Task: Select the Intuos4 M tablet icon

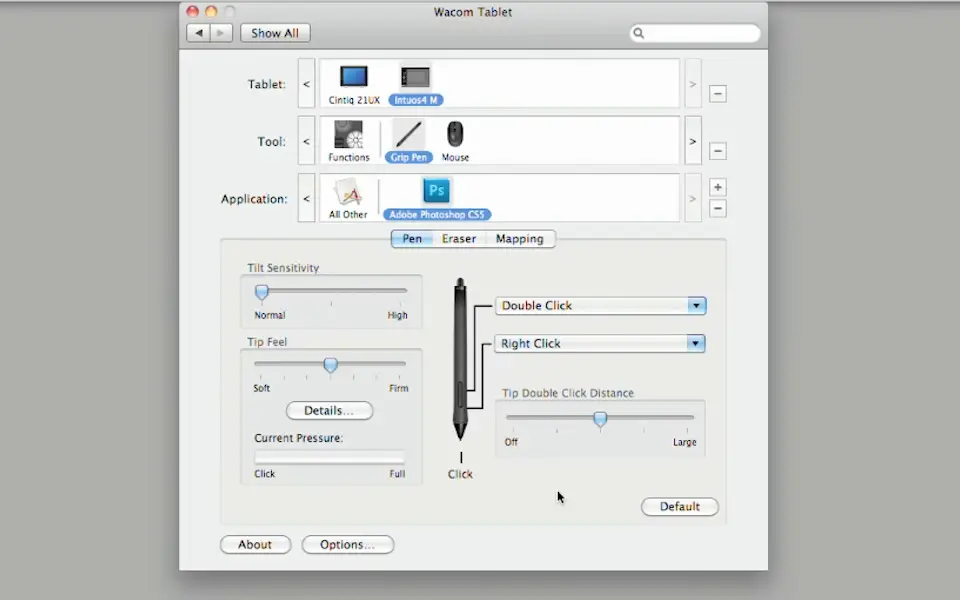Action: [415, 77]
